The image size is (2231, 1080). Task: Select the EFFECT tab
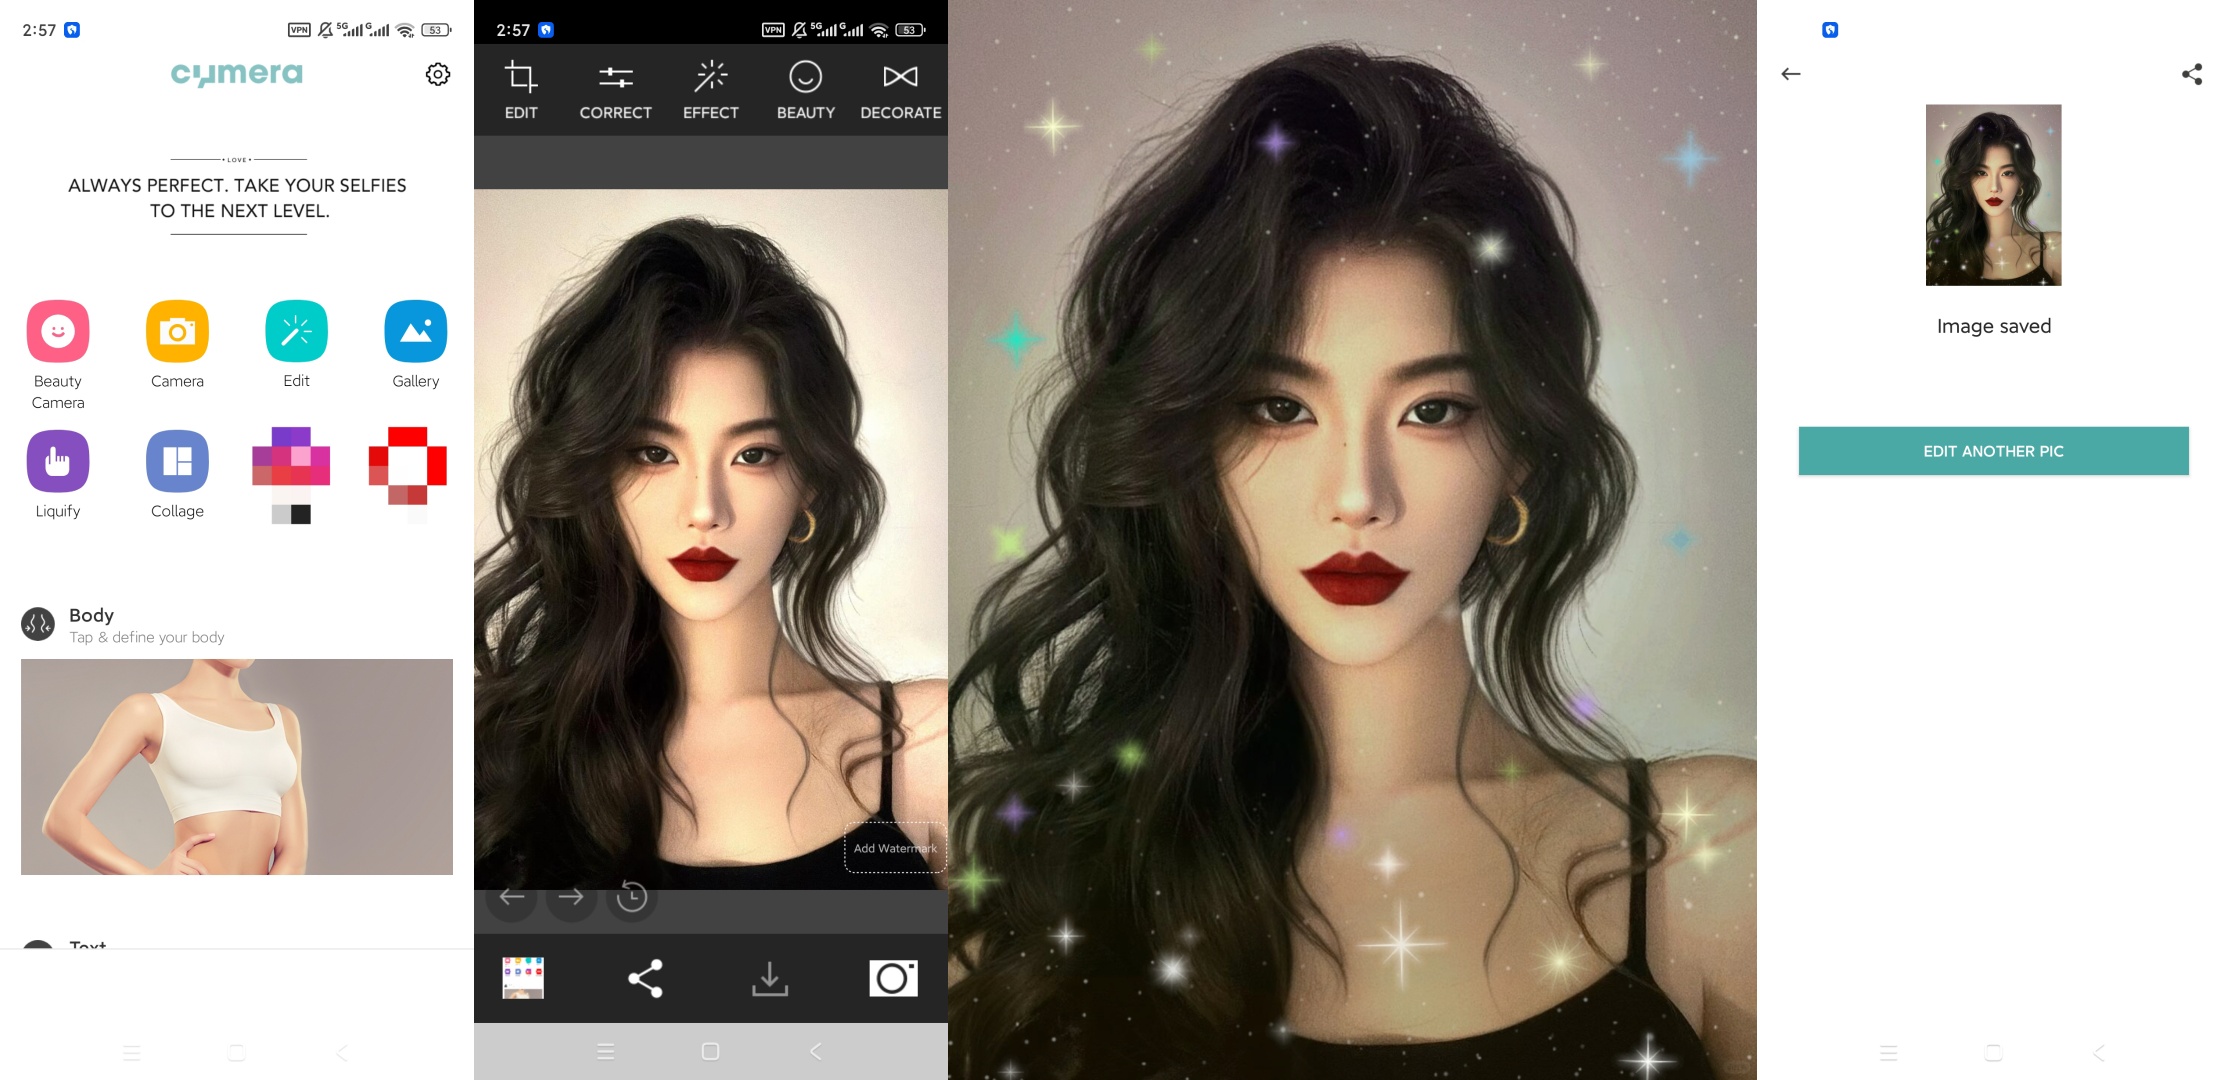pos(711,90)
